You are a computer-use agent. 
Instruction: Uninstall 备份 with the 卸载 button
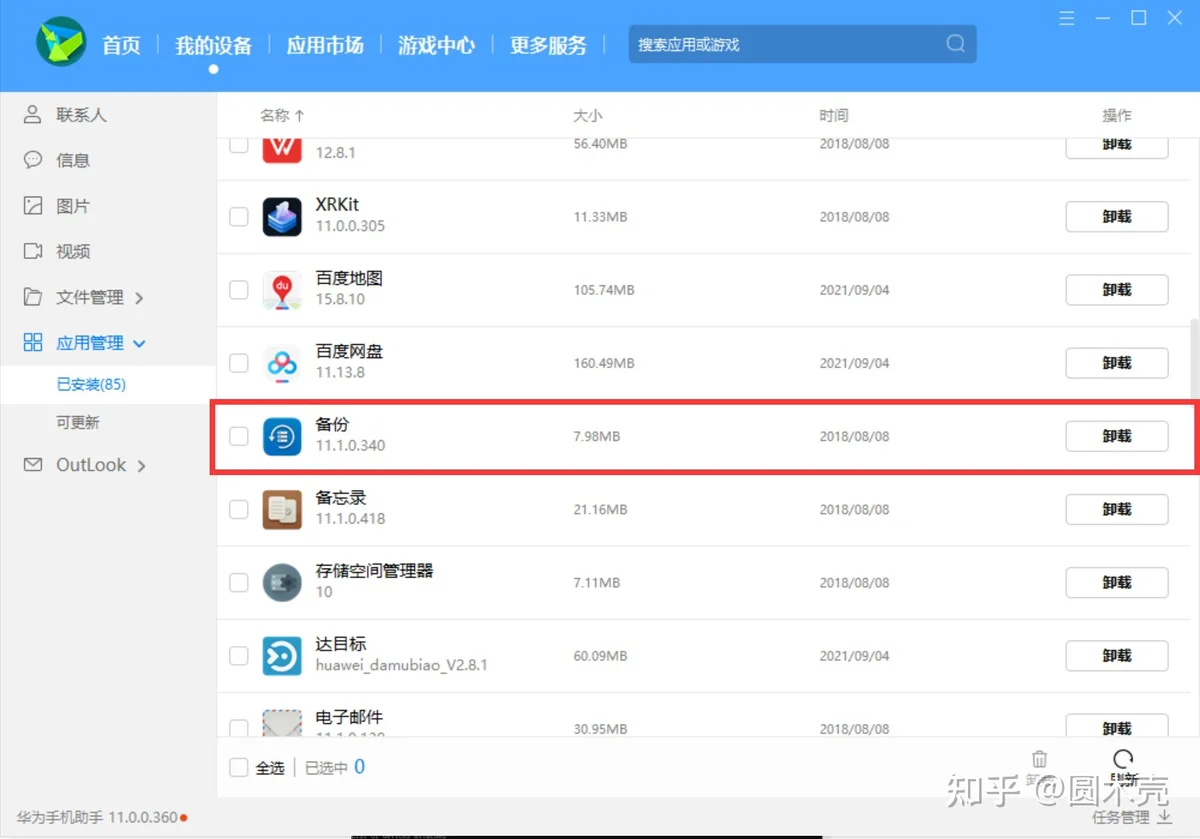point(1117,436)
